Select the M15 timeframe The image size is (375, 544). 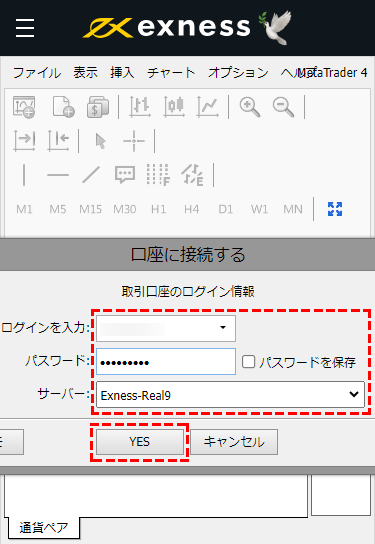point(91,209)
